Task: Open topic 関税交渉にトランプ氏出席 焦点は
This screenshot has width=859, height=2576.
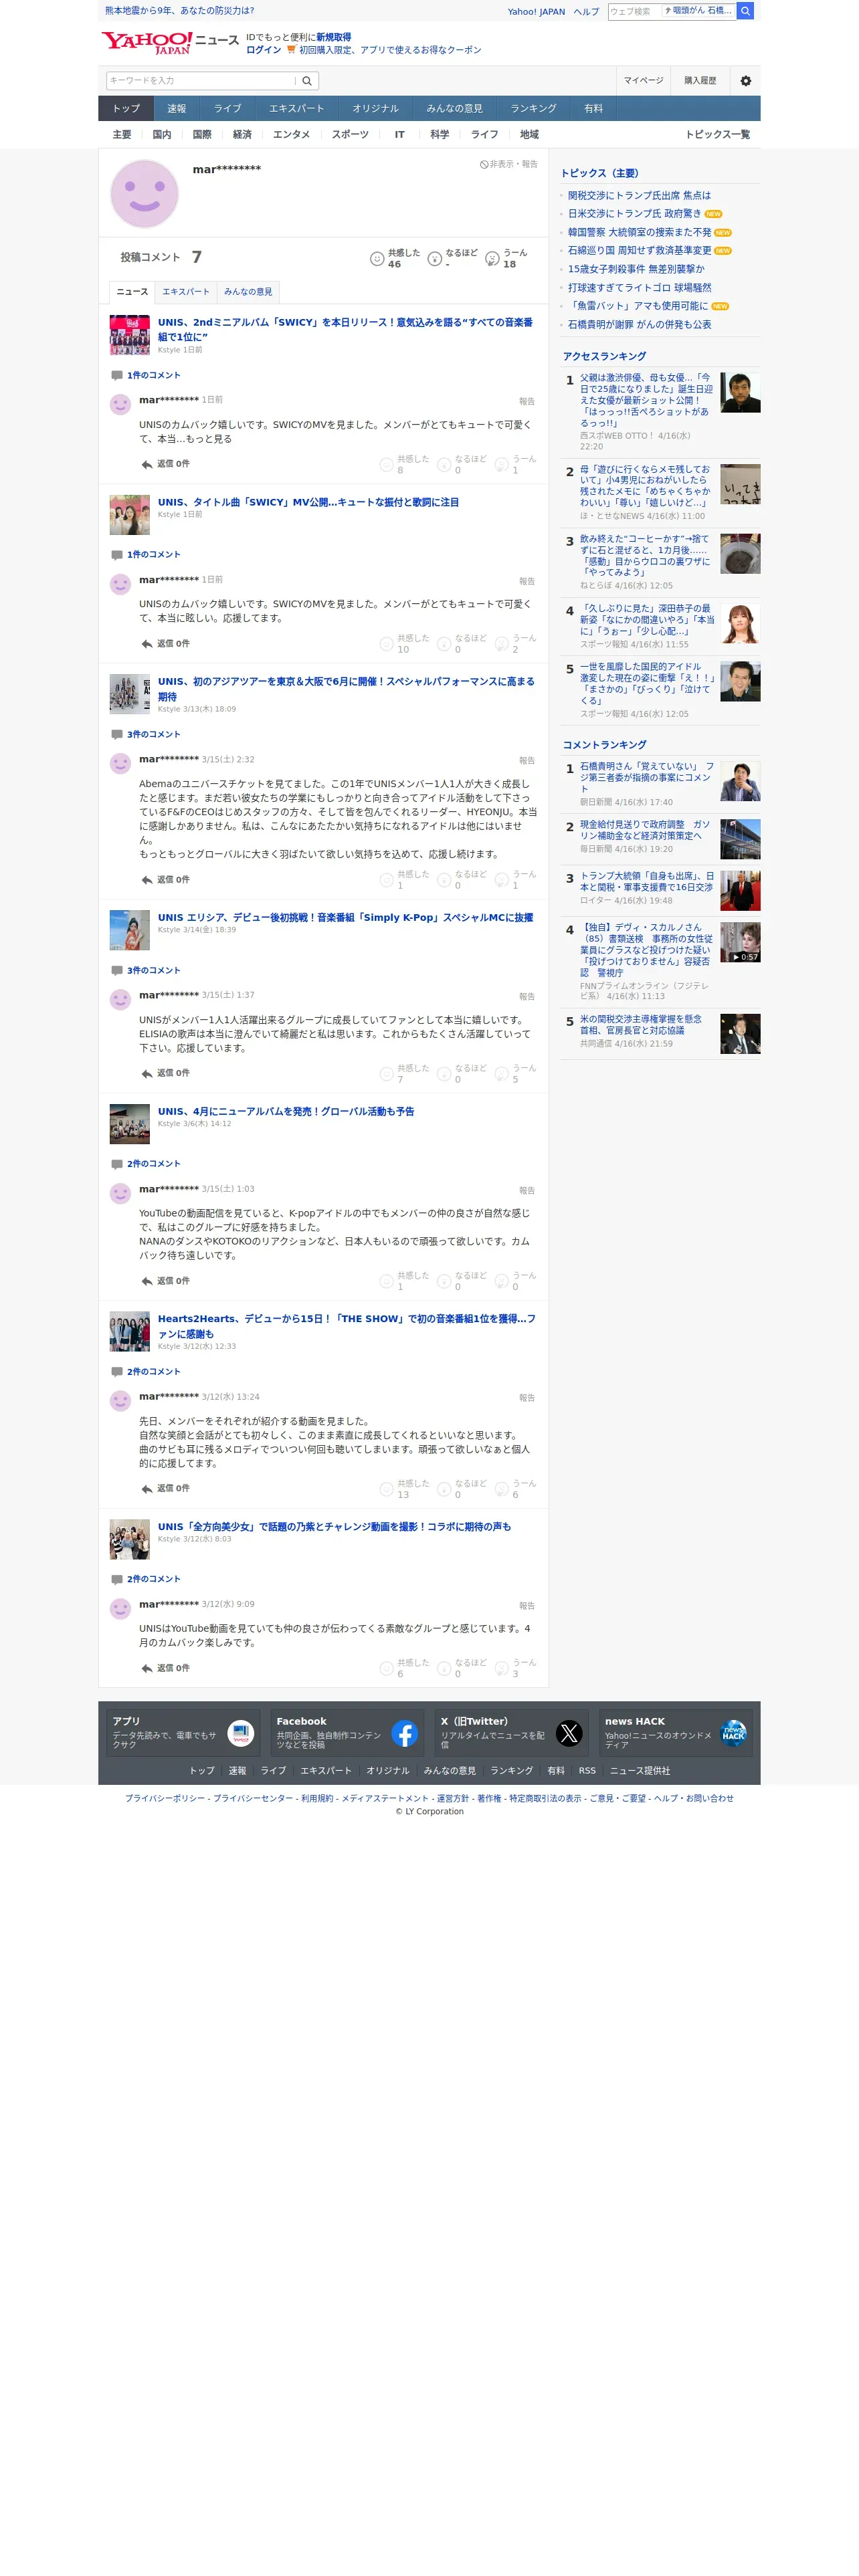Action: [639, 196]
